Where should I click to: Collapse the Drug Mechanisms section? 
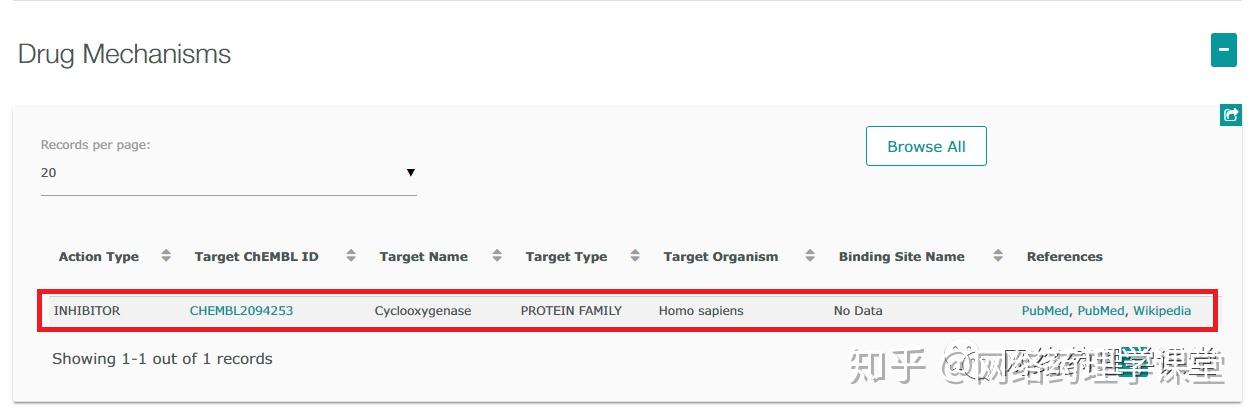pos(1223,51)
